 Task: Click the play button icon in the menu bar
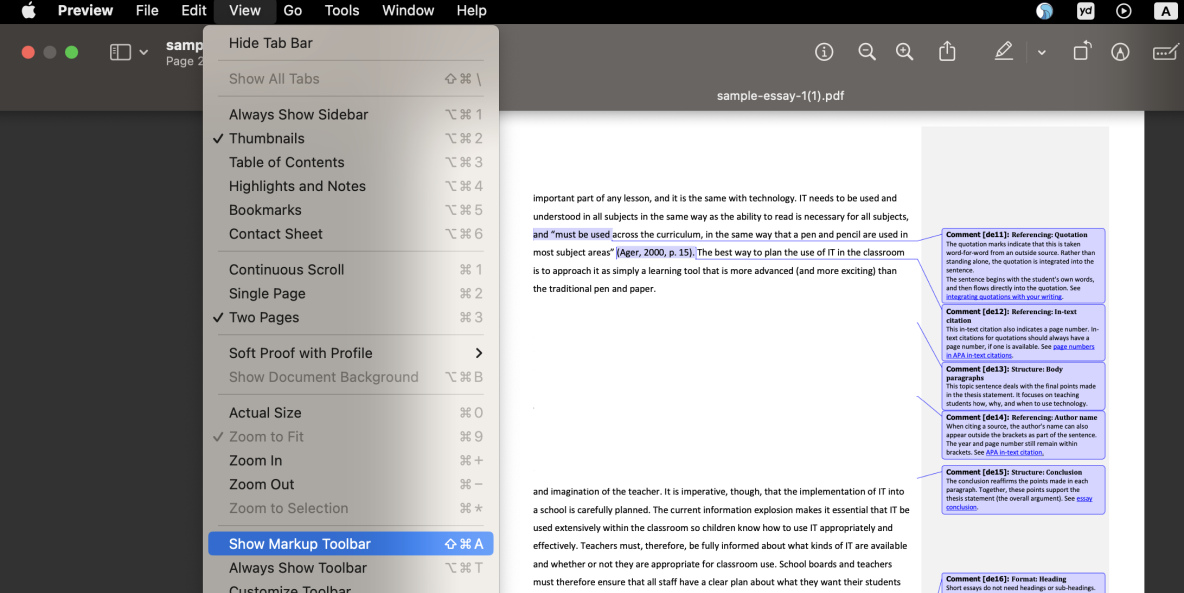pyautogui.click(x=1123, y=11)
